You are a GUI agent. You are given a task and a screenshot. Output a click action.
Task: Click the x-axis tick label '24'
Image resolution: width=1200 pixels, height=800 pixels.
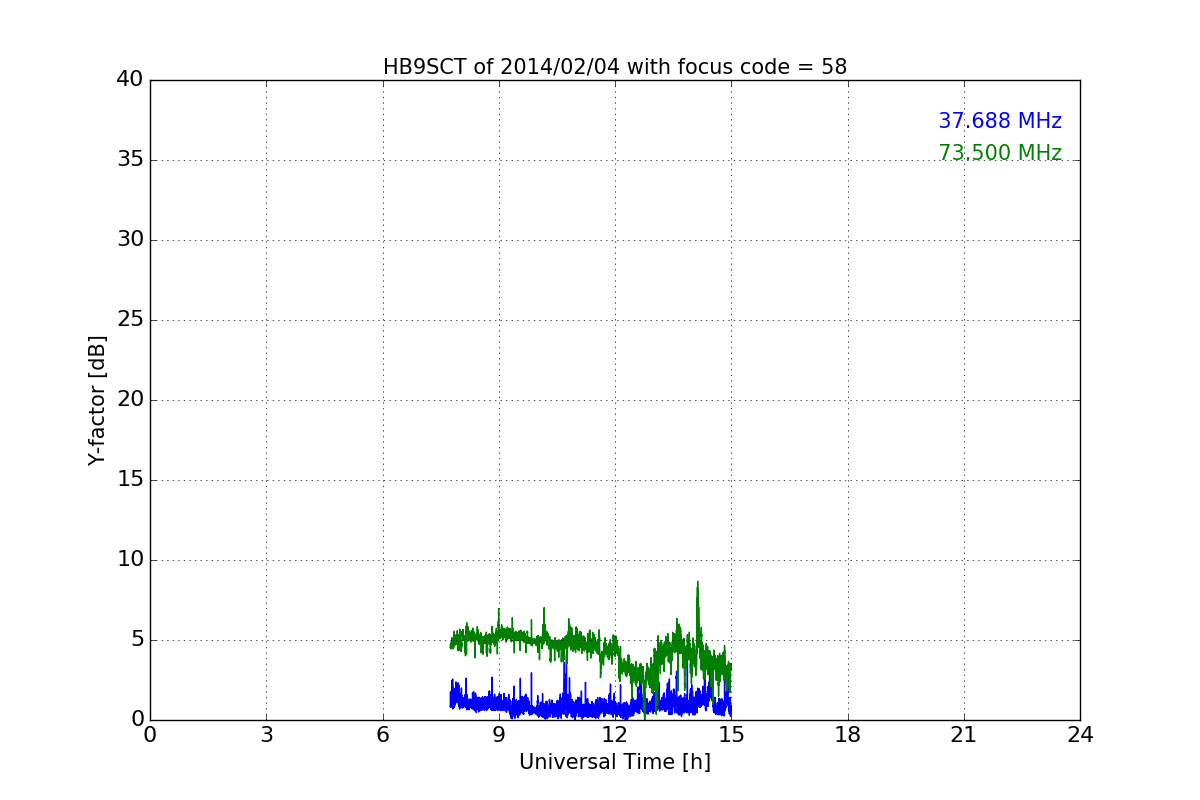pyautogui.click(x=1080, y=734)
